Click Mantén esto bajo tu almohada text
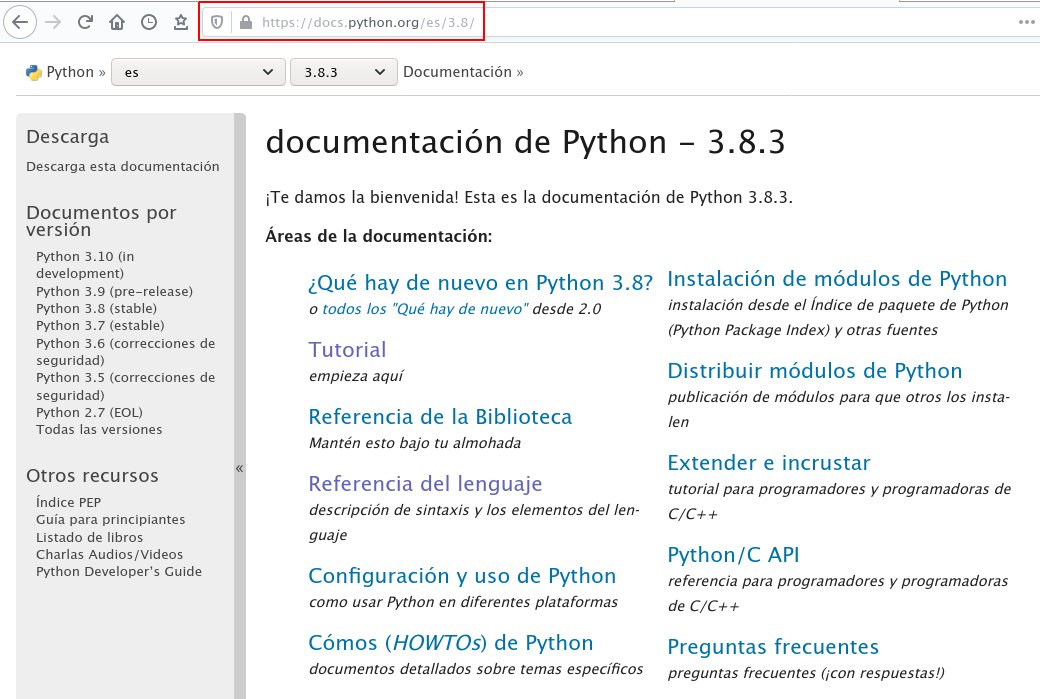 (x=415, y=443)
